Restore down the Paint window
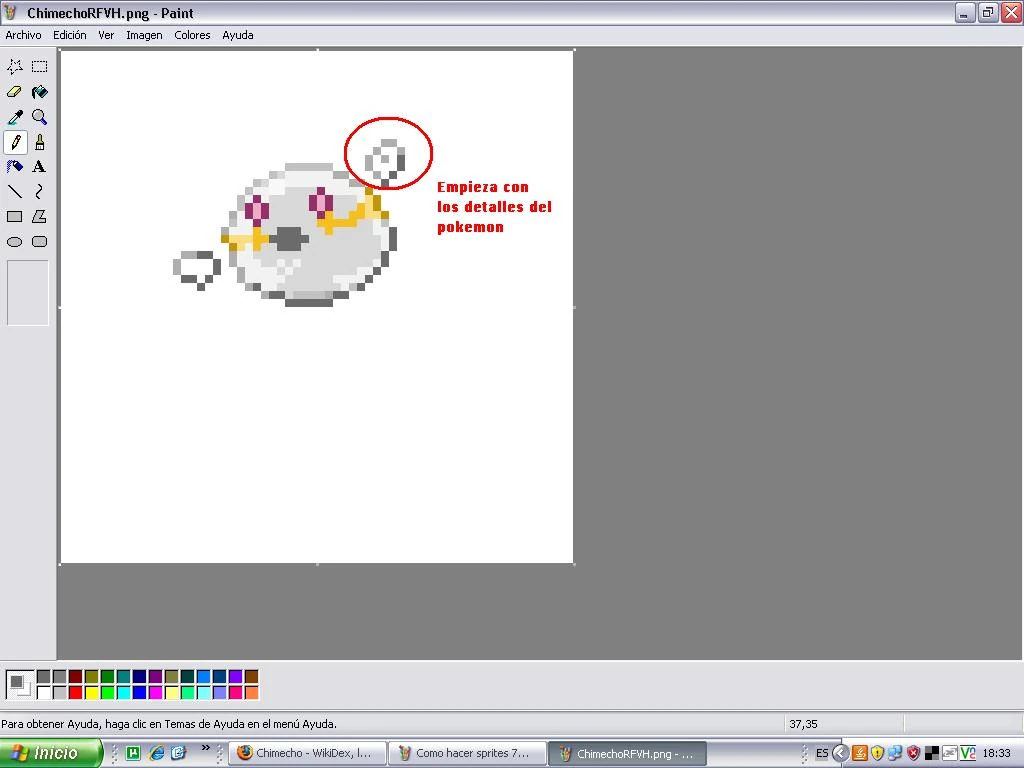Image resolution: width=1024 pixels, height=768 pixels. point(988,12)
